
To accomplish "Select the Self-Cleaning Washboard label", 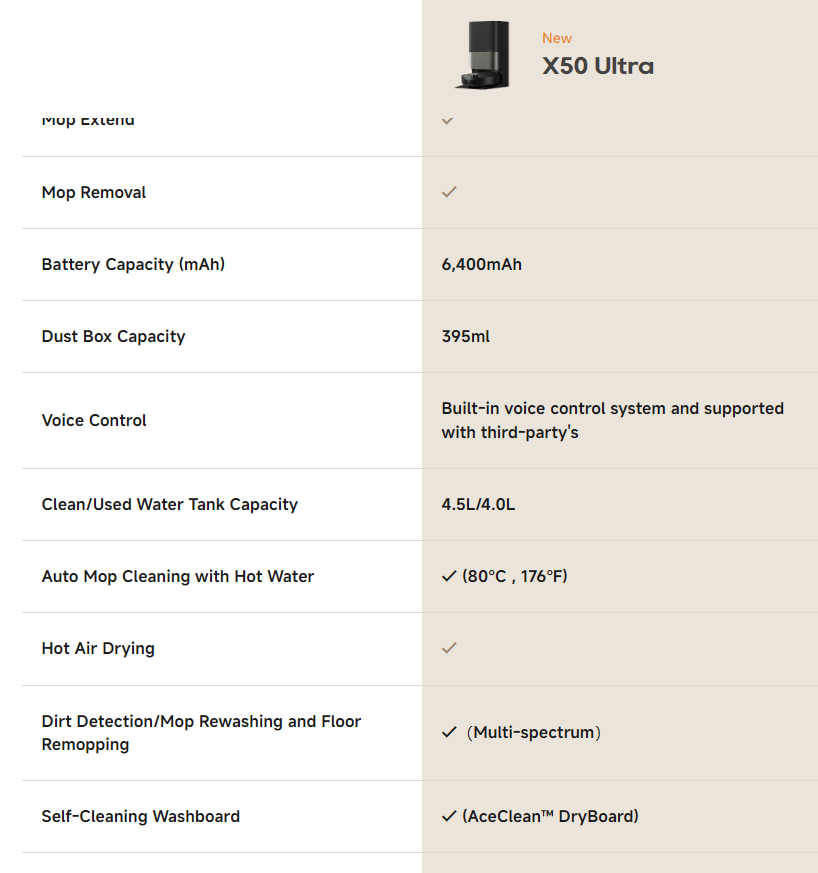I will (x=140, y=816).
